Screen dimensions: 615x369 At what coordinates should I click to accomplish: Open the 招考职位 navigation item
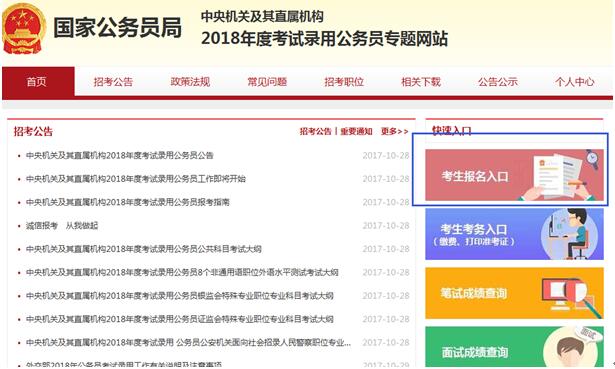(344, 82)
